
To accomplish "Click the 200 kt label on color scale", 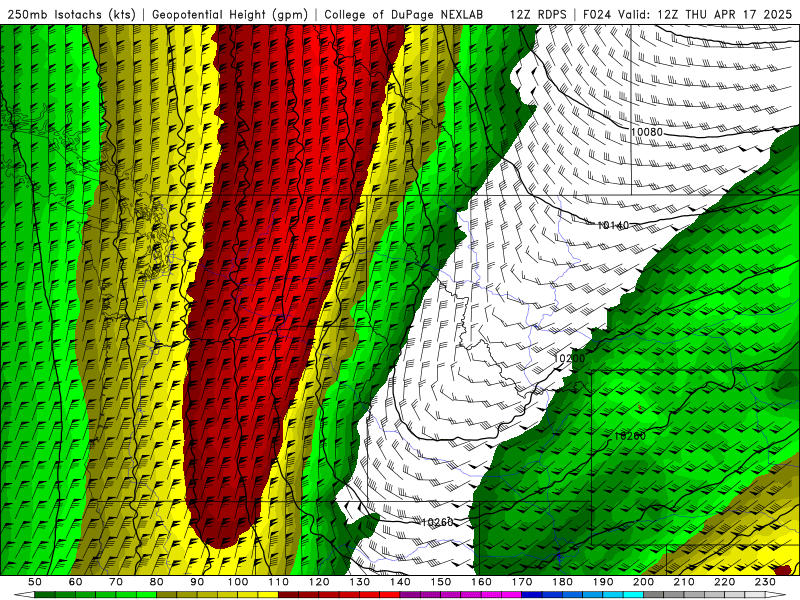I will [x=644, y=582].
